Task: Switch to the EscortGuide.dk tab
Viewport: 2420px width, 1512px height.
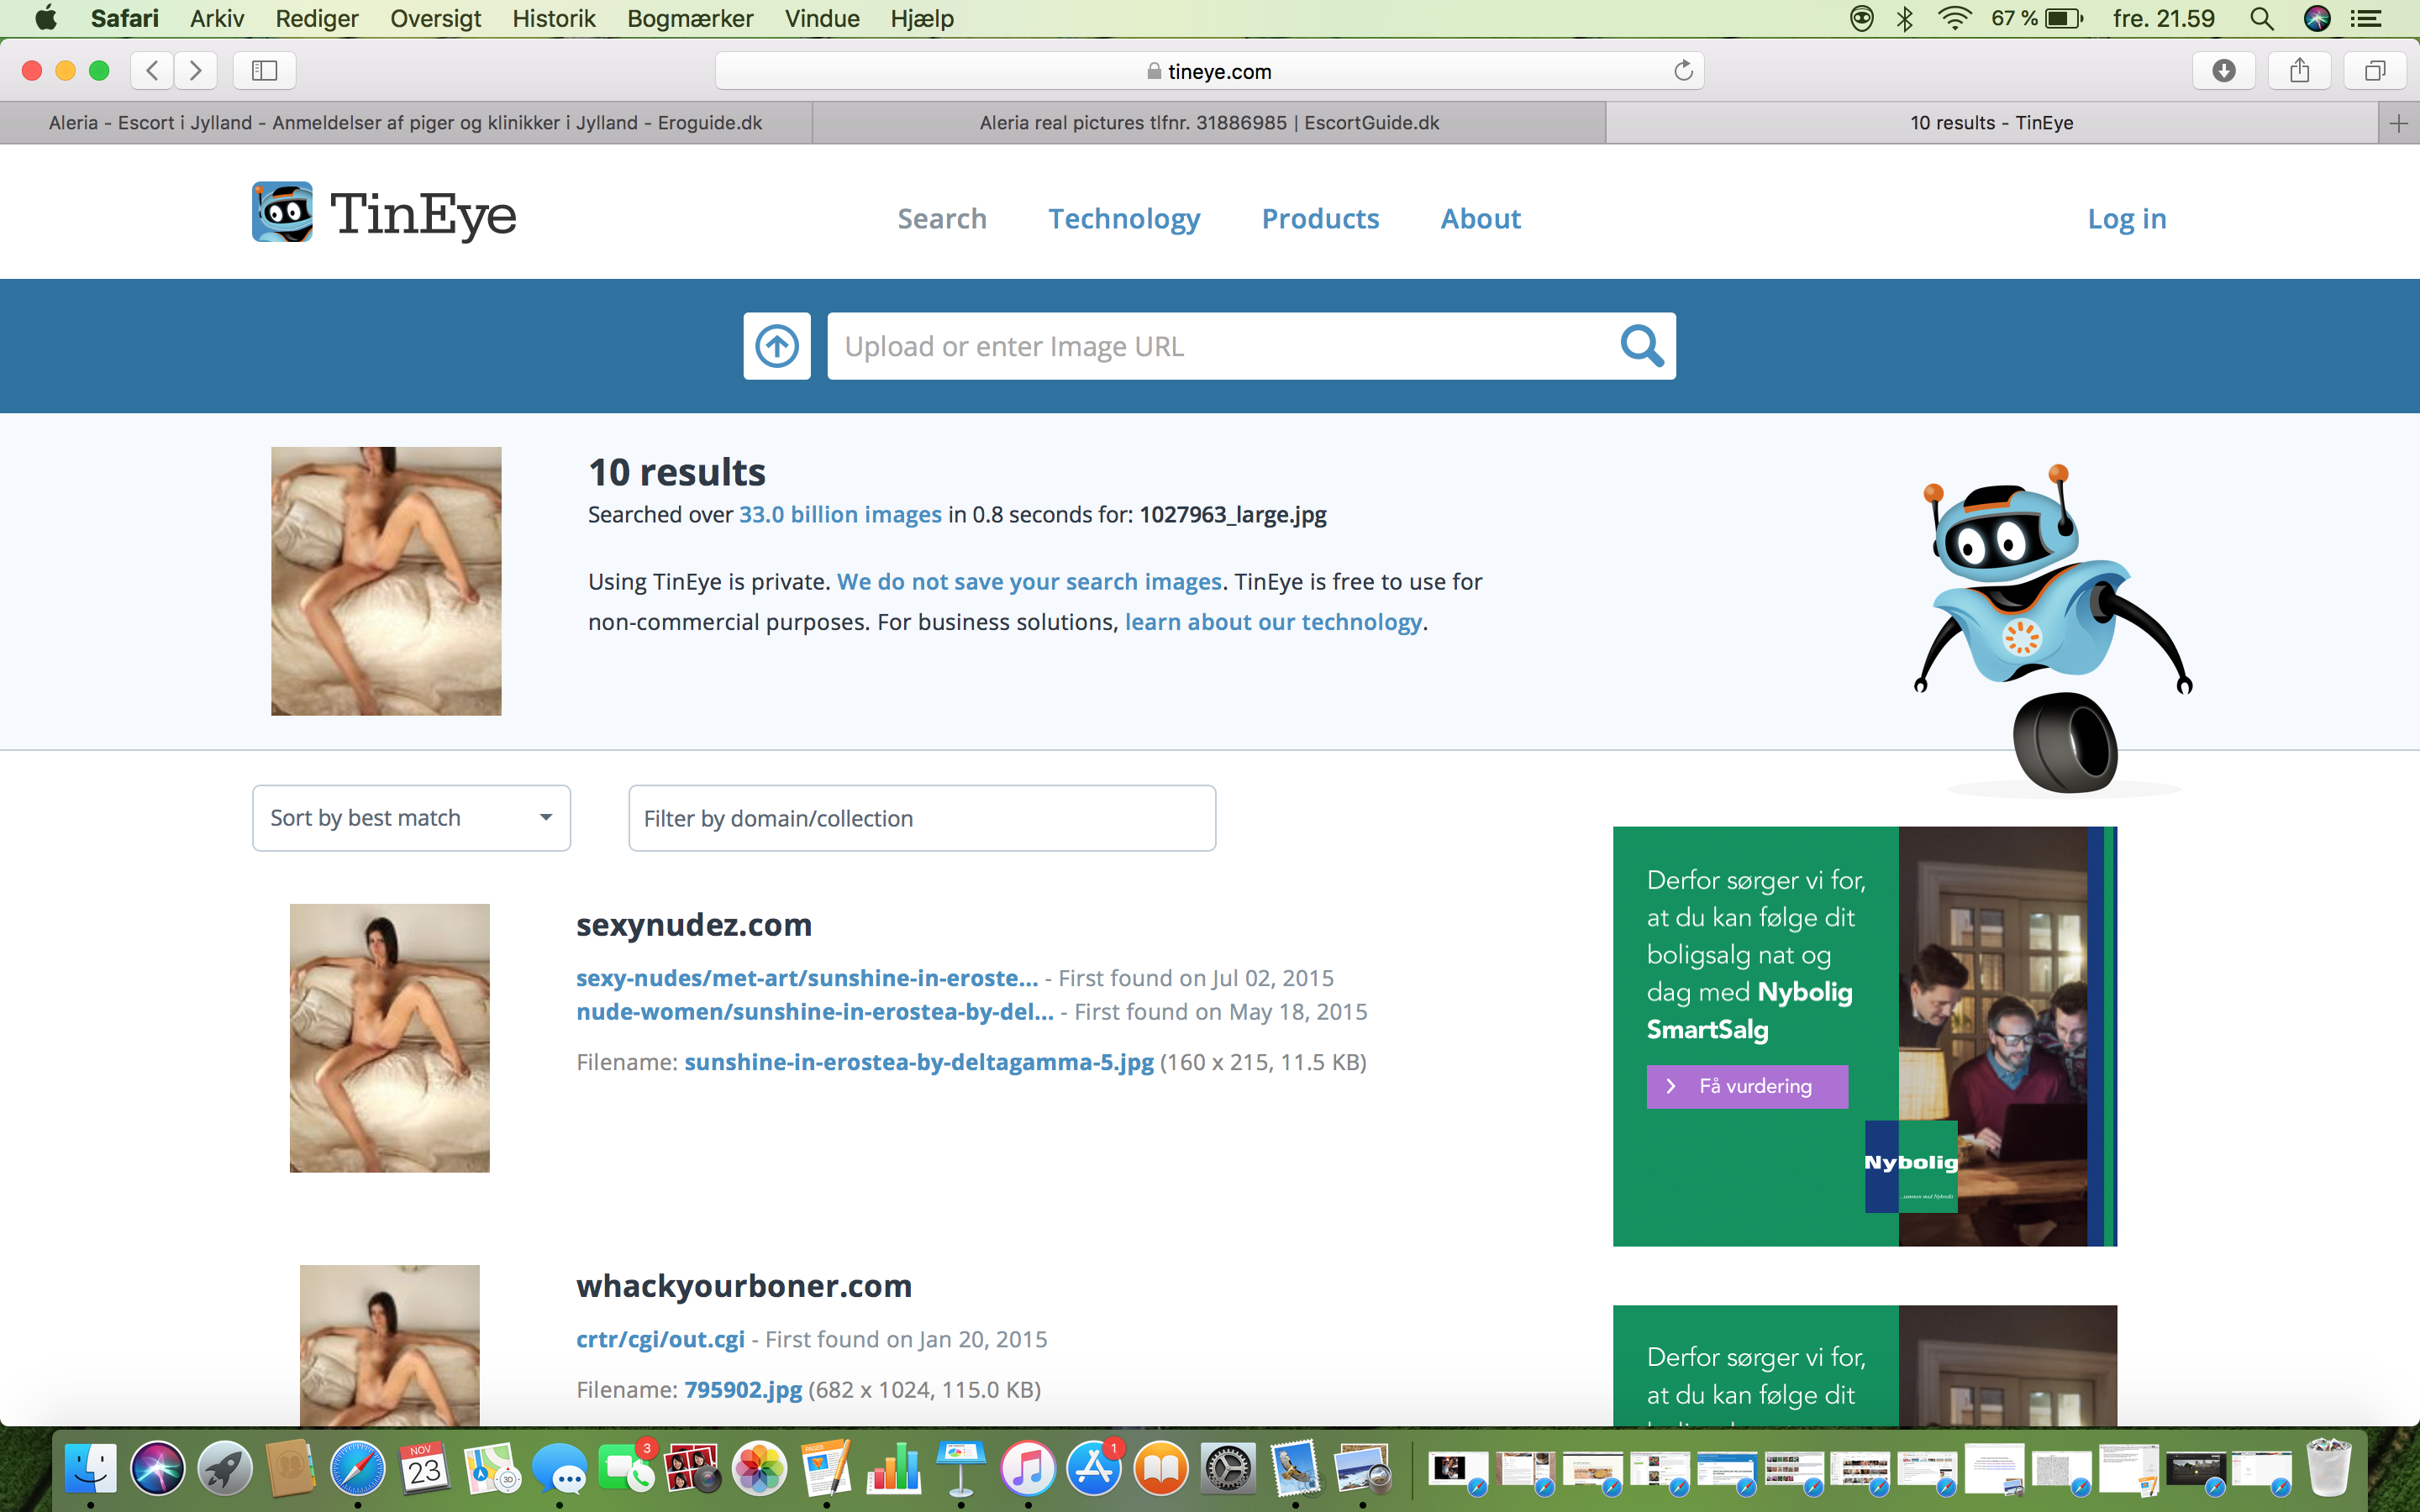Action: [x=1209, y=123]
